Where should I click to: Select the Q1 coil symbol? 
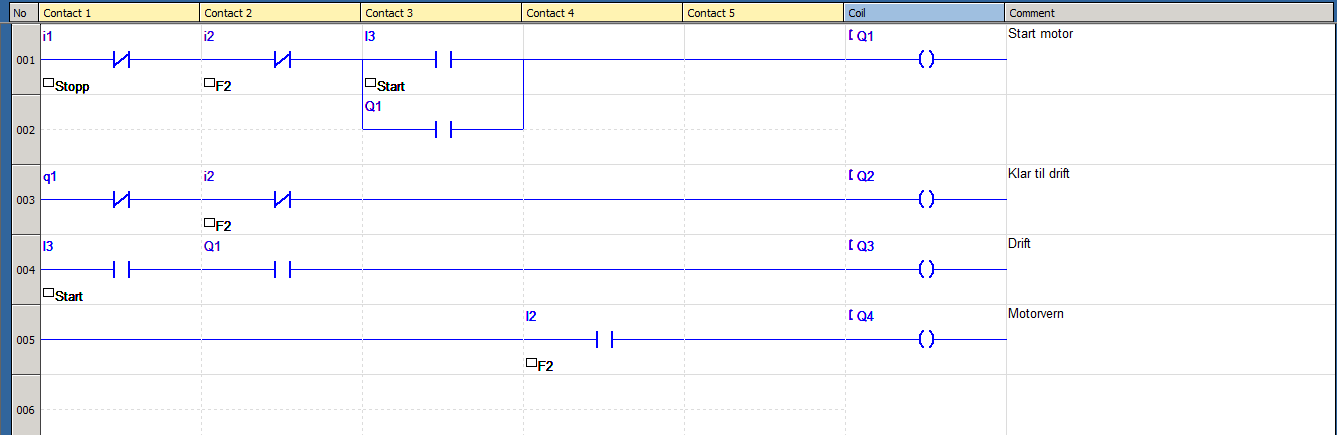coord(926,60)
